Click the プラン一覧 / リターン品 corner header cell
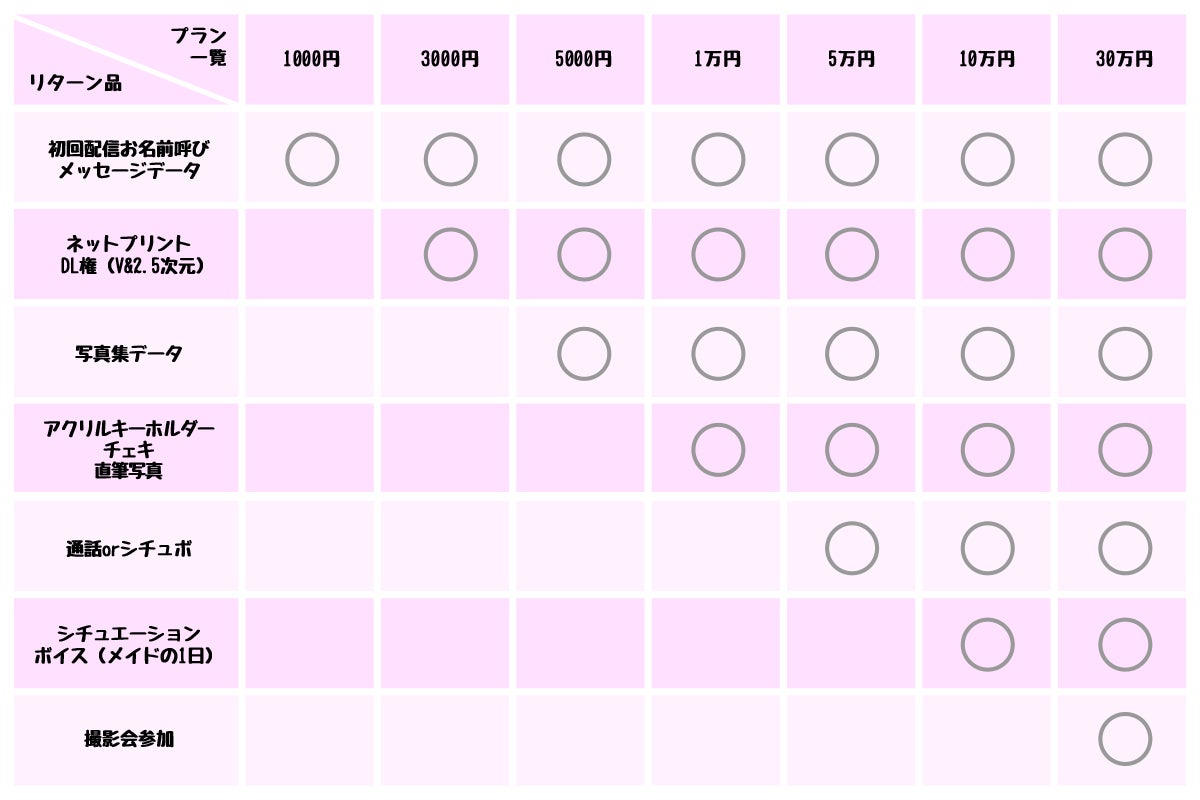This screenshot has width=1200, height=800. pyautogui.click(x=127, y=59)
